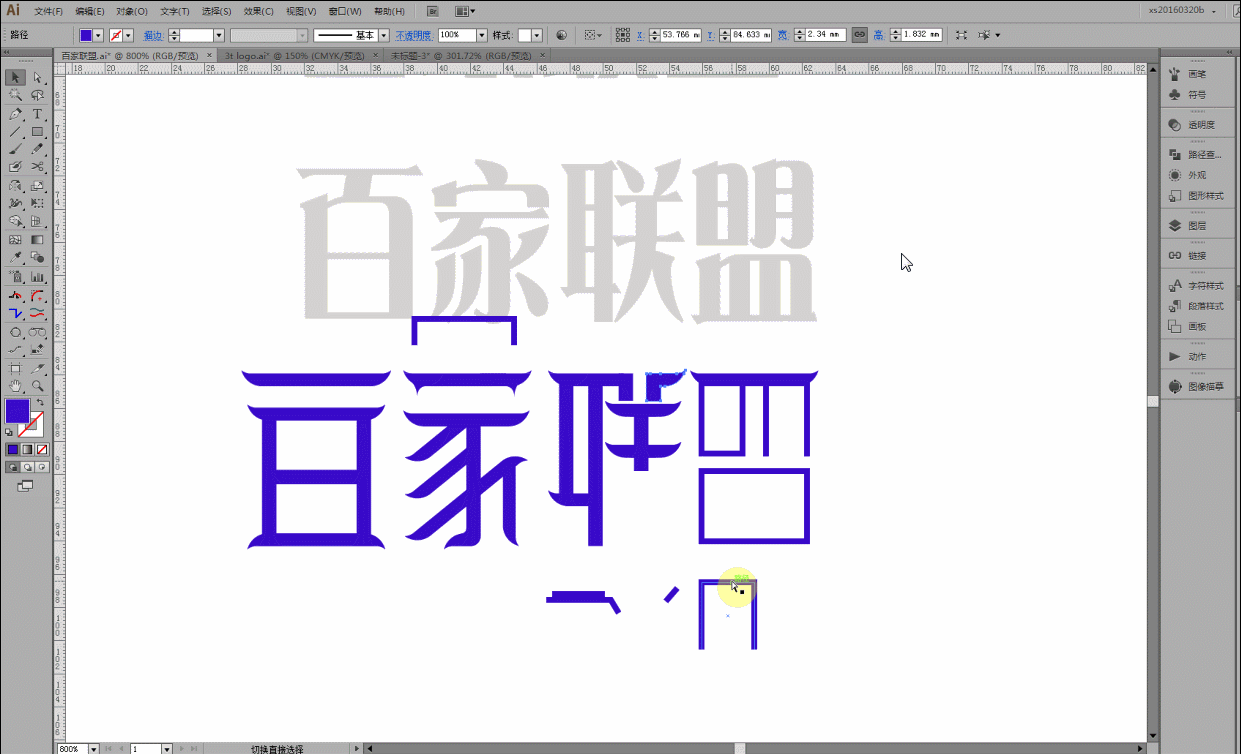Open the stroke weight dropdown
Viewport: 1241px width, 754px height.
[x=219, y=35]
